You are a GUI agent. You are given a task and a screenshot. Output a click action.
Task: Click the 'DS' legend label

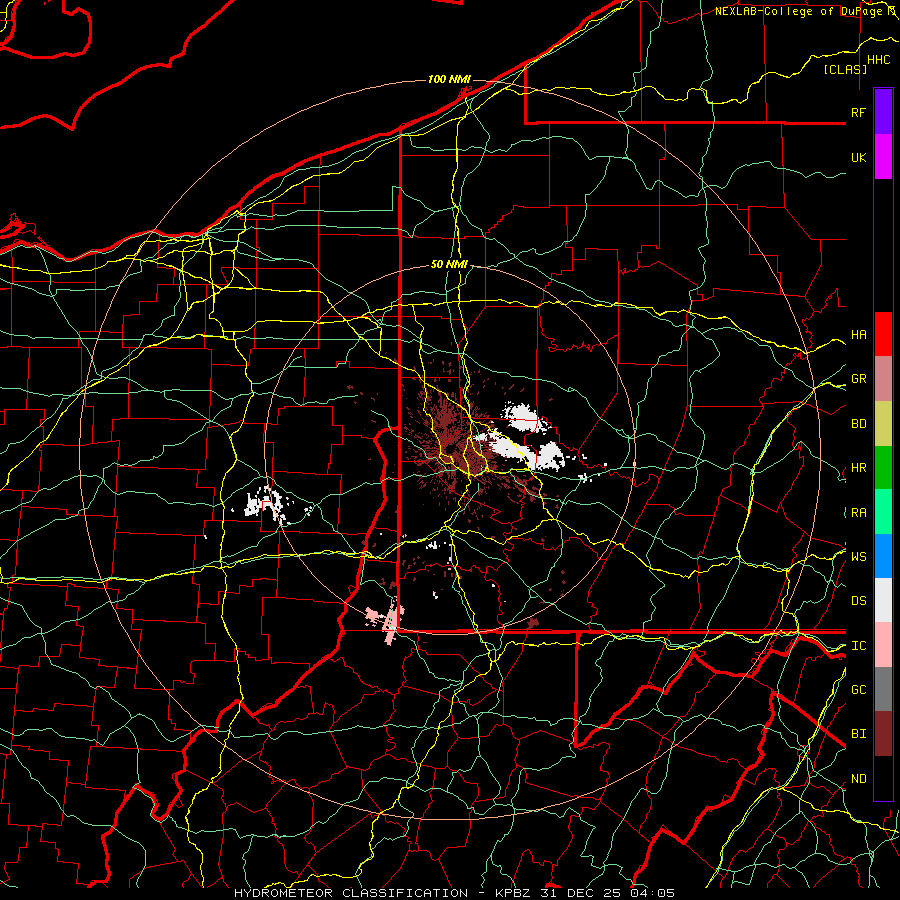click(858, 601)
